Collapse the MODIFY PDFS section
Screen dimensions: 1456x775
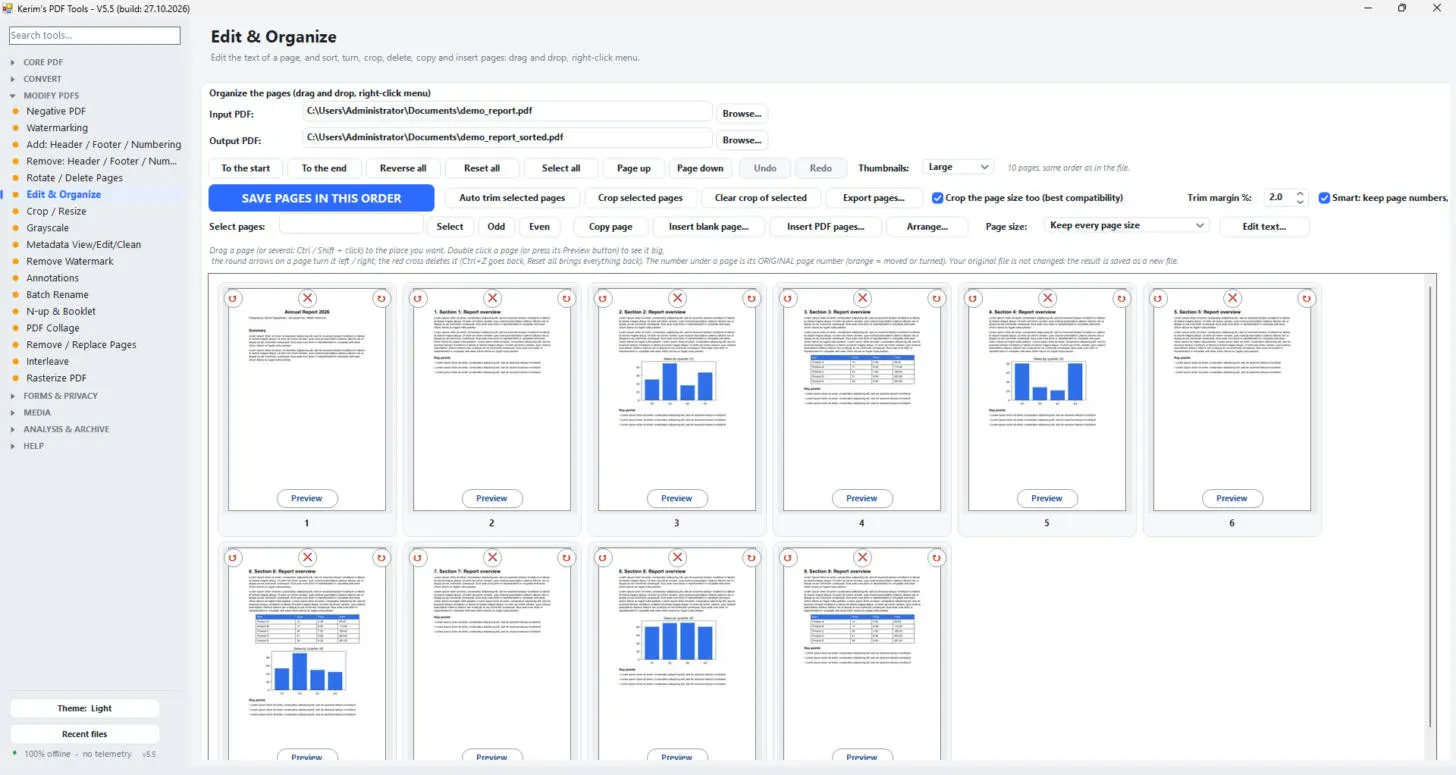point(51,95)
